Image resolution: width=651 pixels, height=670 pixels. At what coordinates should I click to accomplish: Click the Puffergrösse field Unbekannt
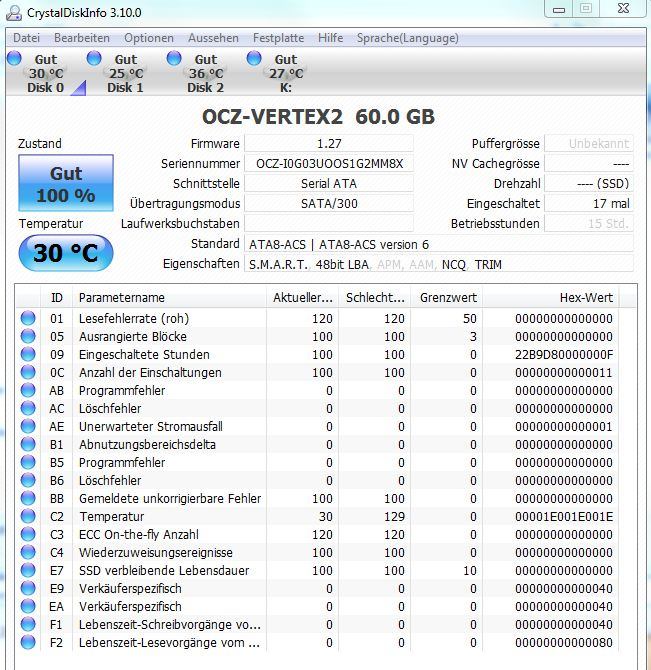point(589,144)
